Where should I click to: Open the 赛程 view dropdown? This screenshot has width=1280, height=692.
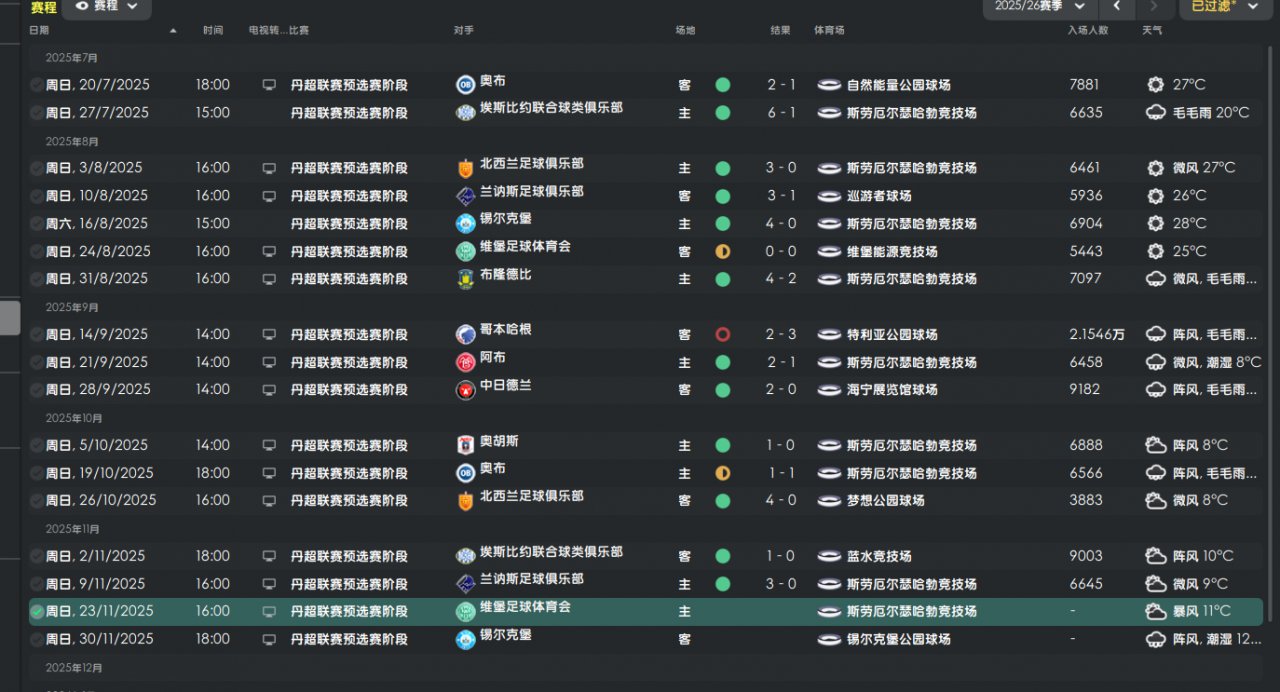coord(107,7)
